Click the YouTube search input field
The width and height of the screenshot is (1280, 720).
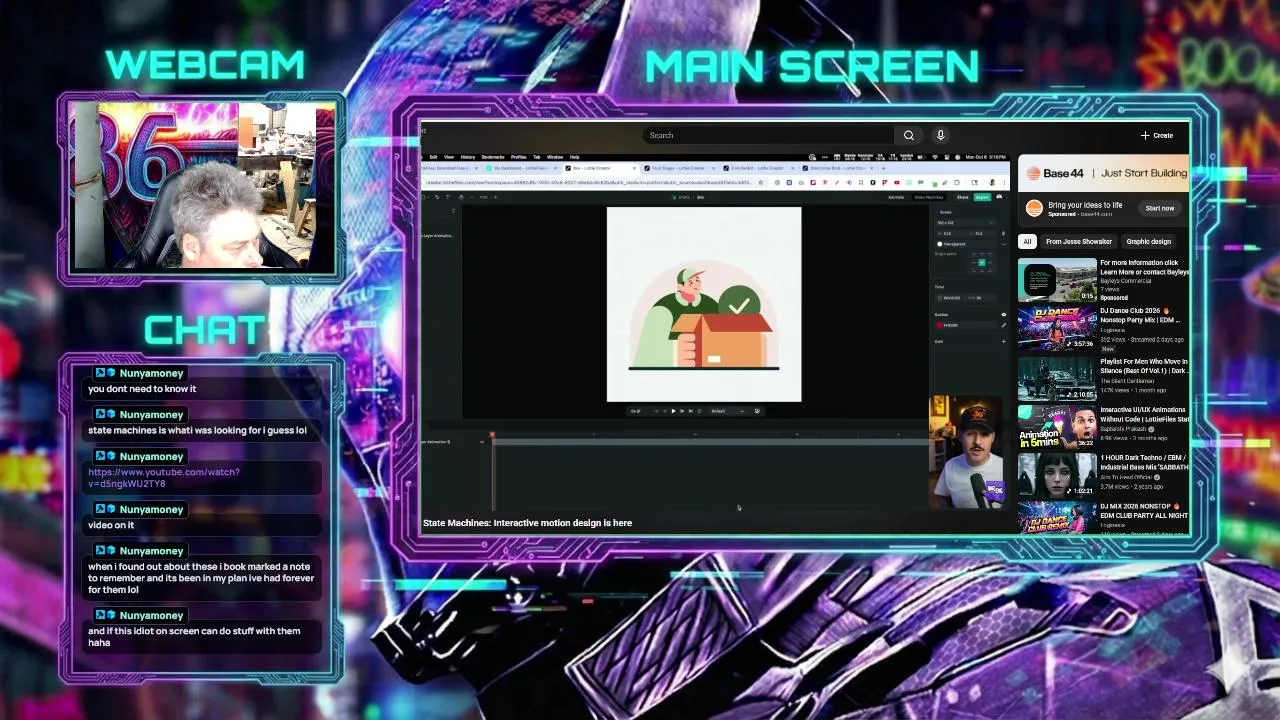click(768, 135)
